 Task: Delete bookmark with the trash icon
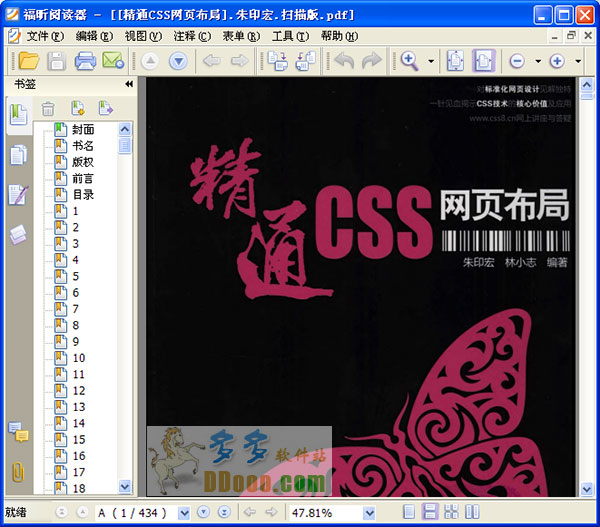[x=48, y=109]
